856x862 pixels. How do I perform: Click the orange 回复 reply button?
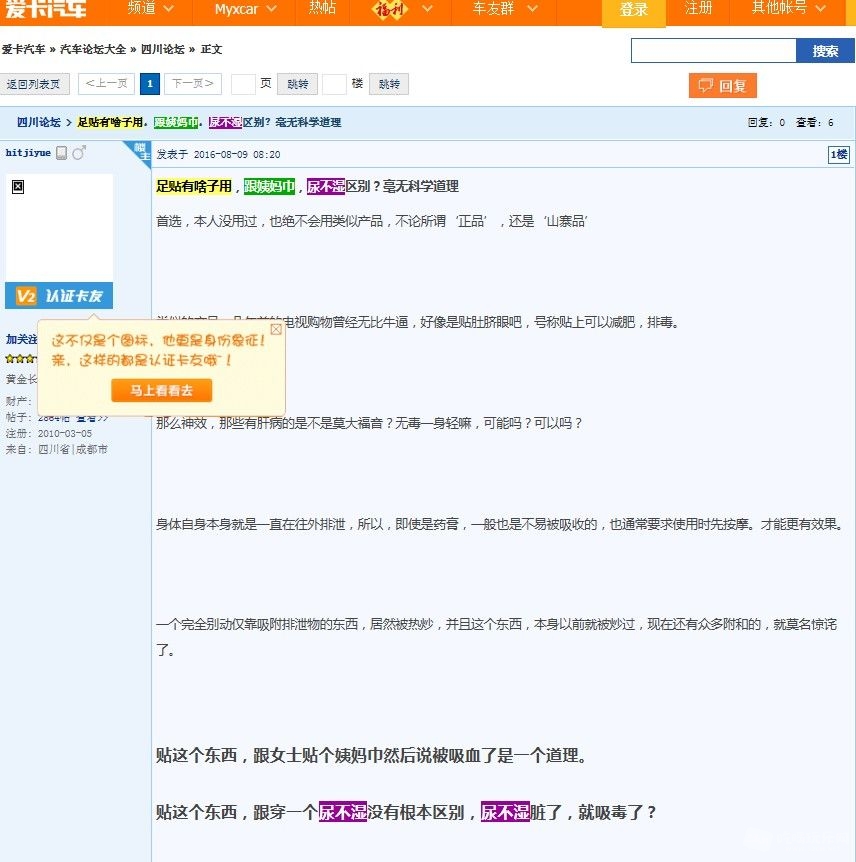tap(722, 86)
